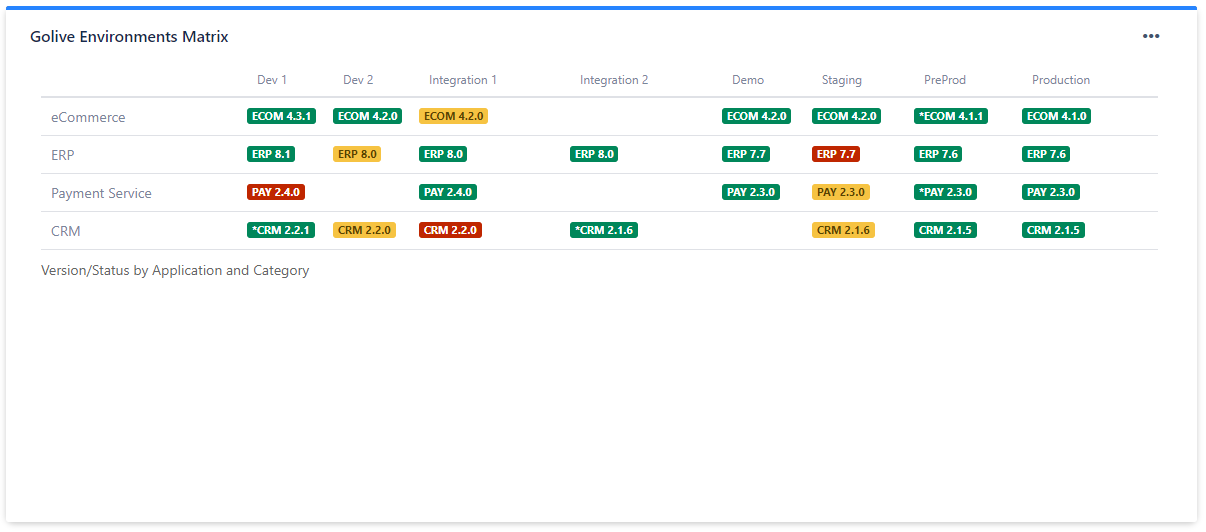Click the *ECOM 4.1.1 PreProd badge
This screenshot has height=532, width=1206.
(951, 116)
